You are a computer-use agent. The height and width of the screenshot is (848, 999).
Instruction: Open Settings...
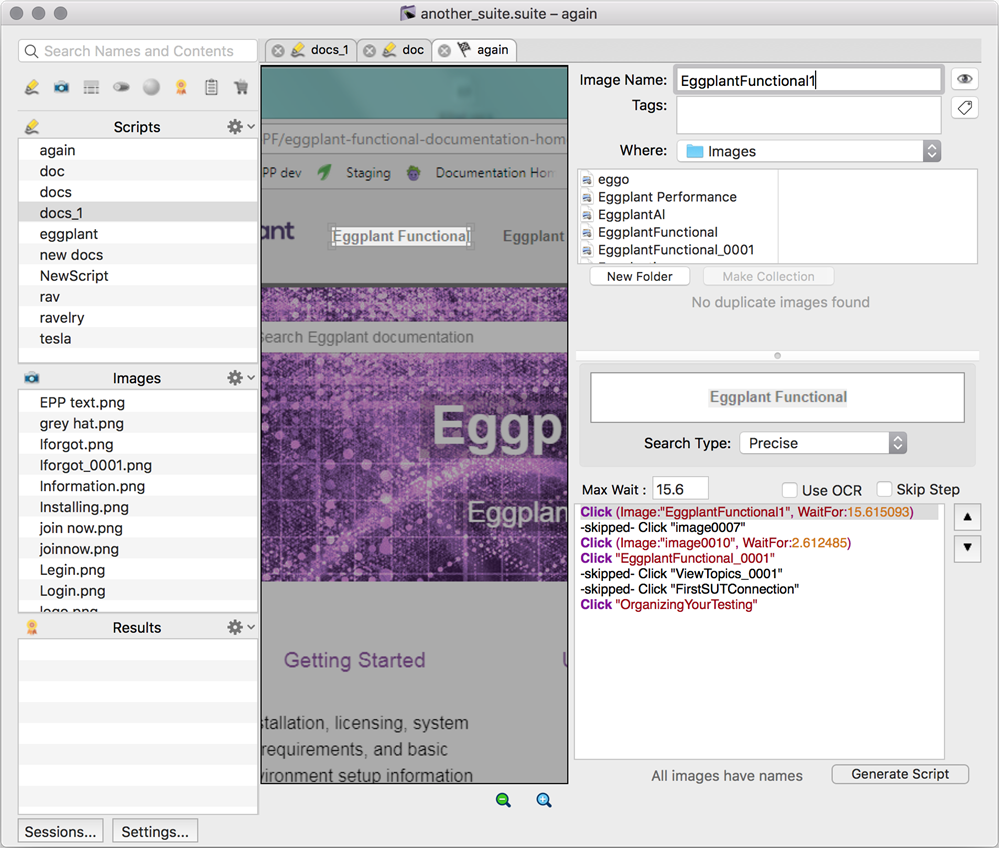(155, 831)
